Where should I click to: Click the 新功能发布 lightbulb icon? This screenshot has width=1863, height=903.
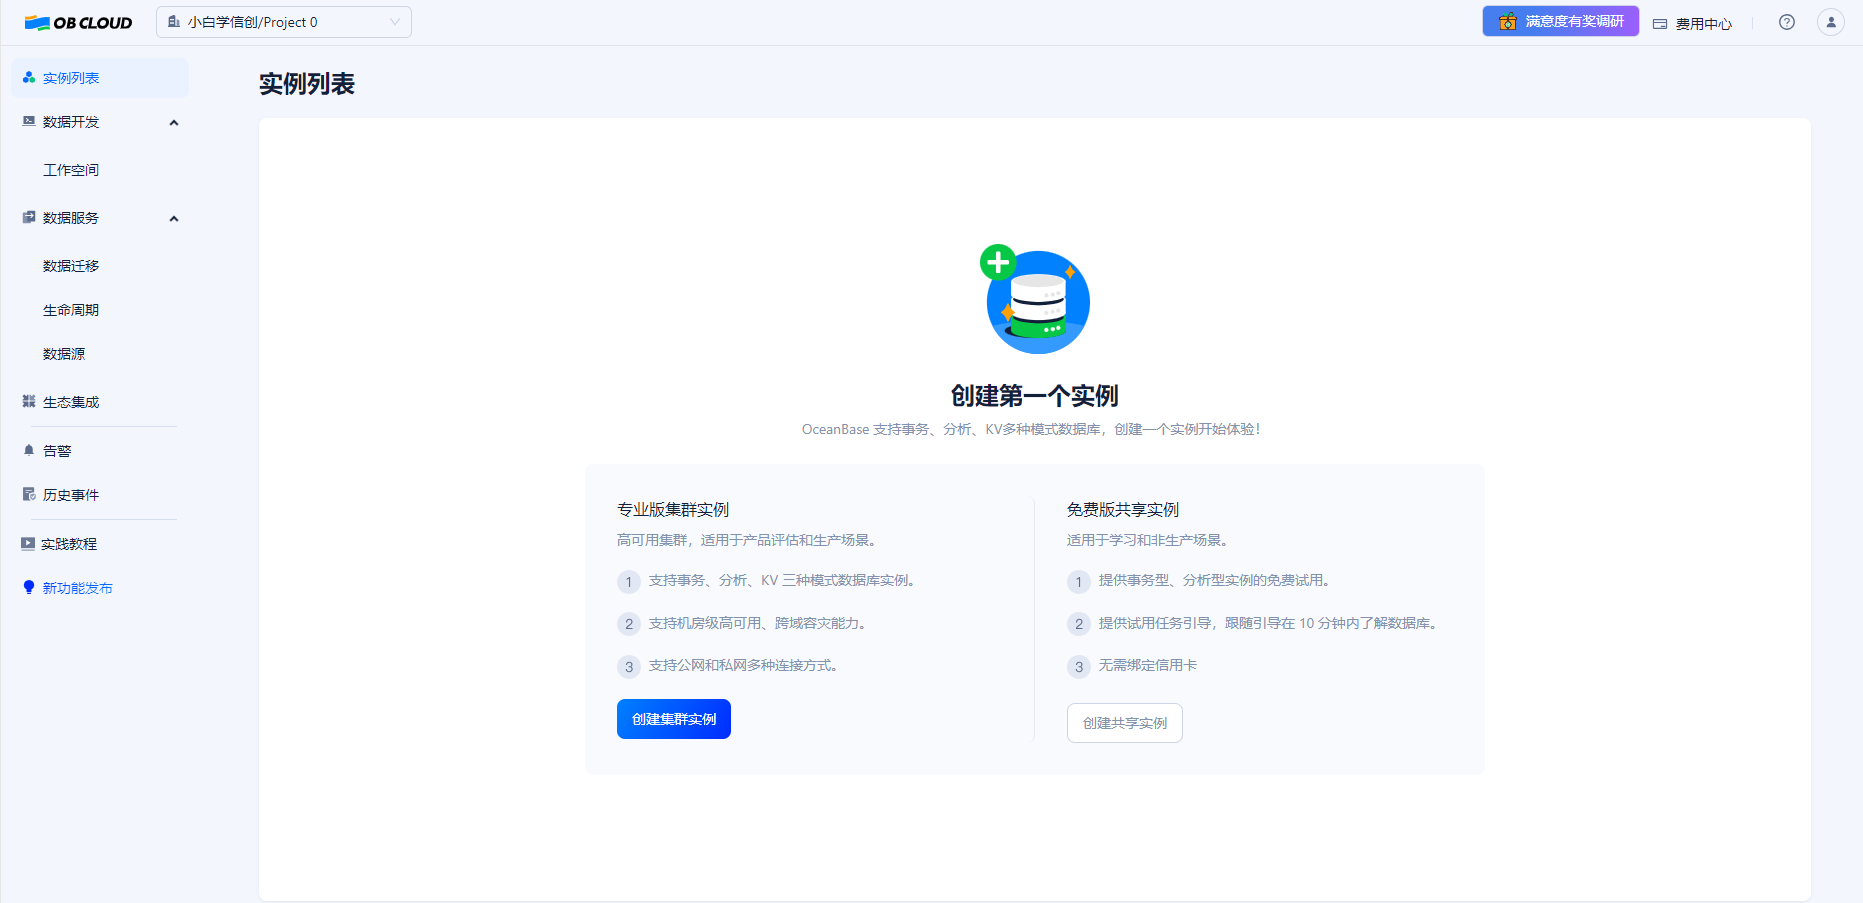coord(29,588)
